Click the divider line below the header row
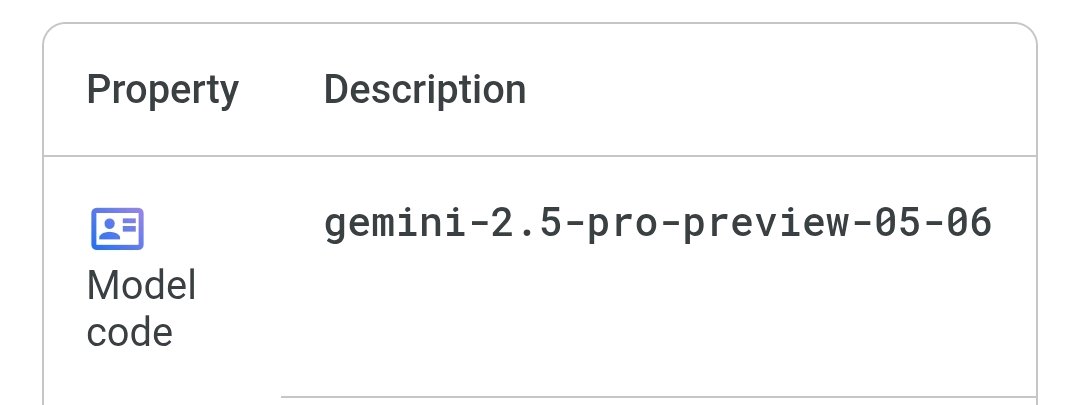This screenshot has height=405, width=1080. click(x=540, y=156)
